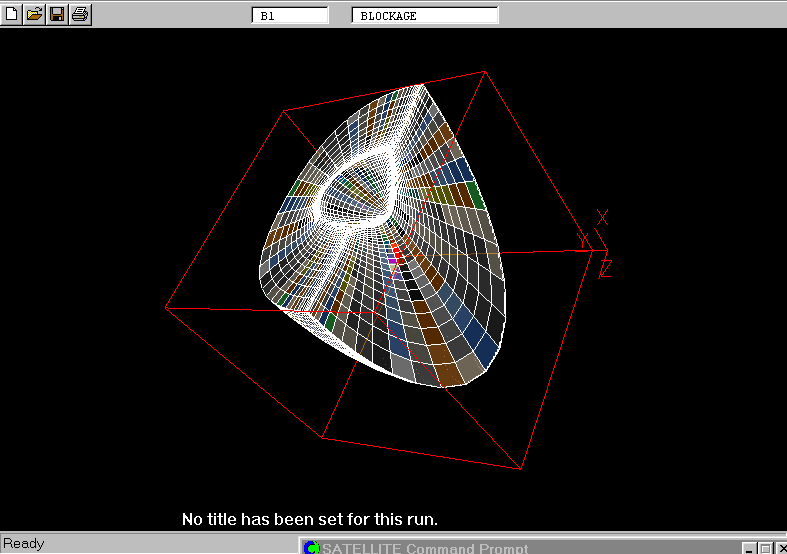Click the BLOCKAGE field in the toolbar
Viewport: 787px width, 554px height.
[x=425, y=16]
